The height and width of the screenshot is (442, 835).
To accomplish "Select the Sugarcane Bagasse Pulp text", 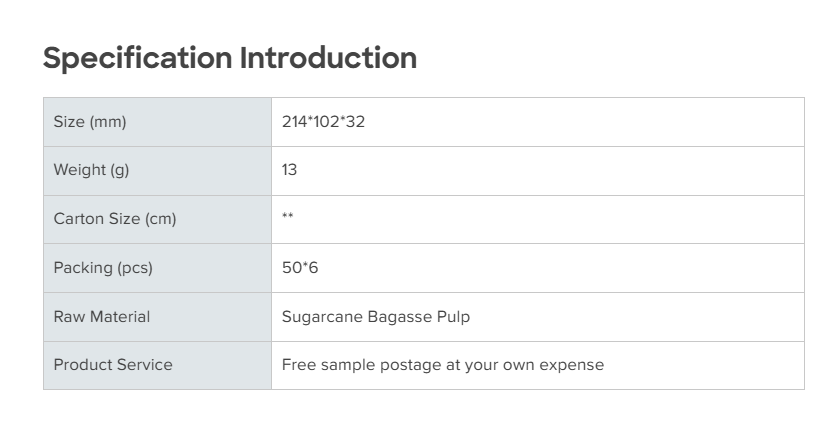I will (x=376, y=317).
